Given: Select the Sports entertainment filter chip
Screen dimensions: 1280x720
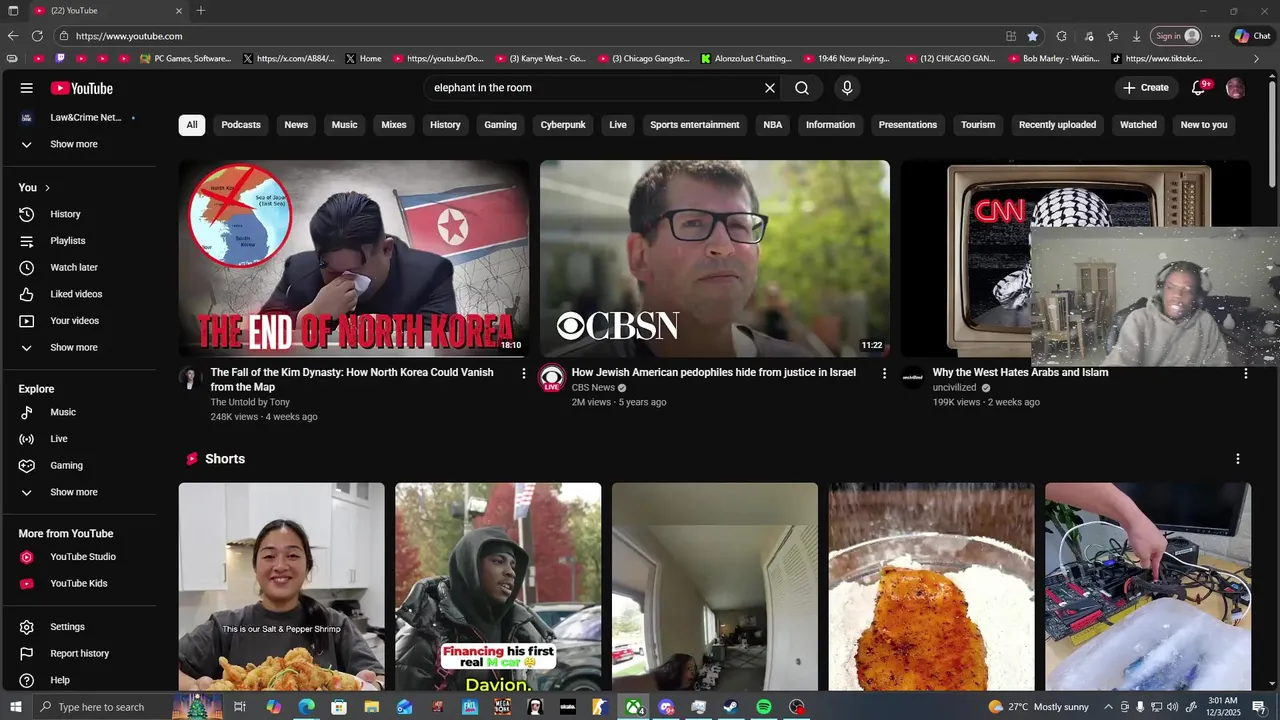Looking at the screenshot, I should point(695,125).
